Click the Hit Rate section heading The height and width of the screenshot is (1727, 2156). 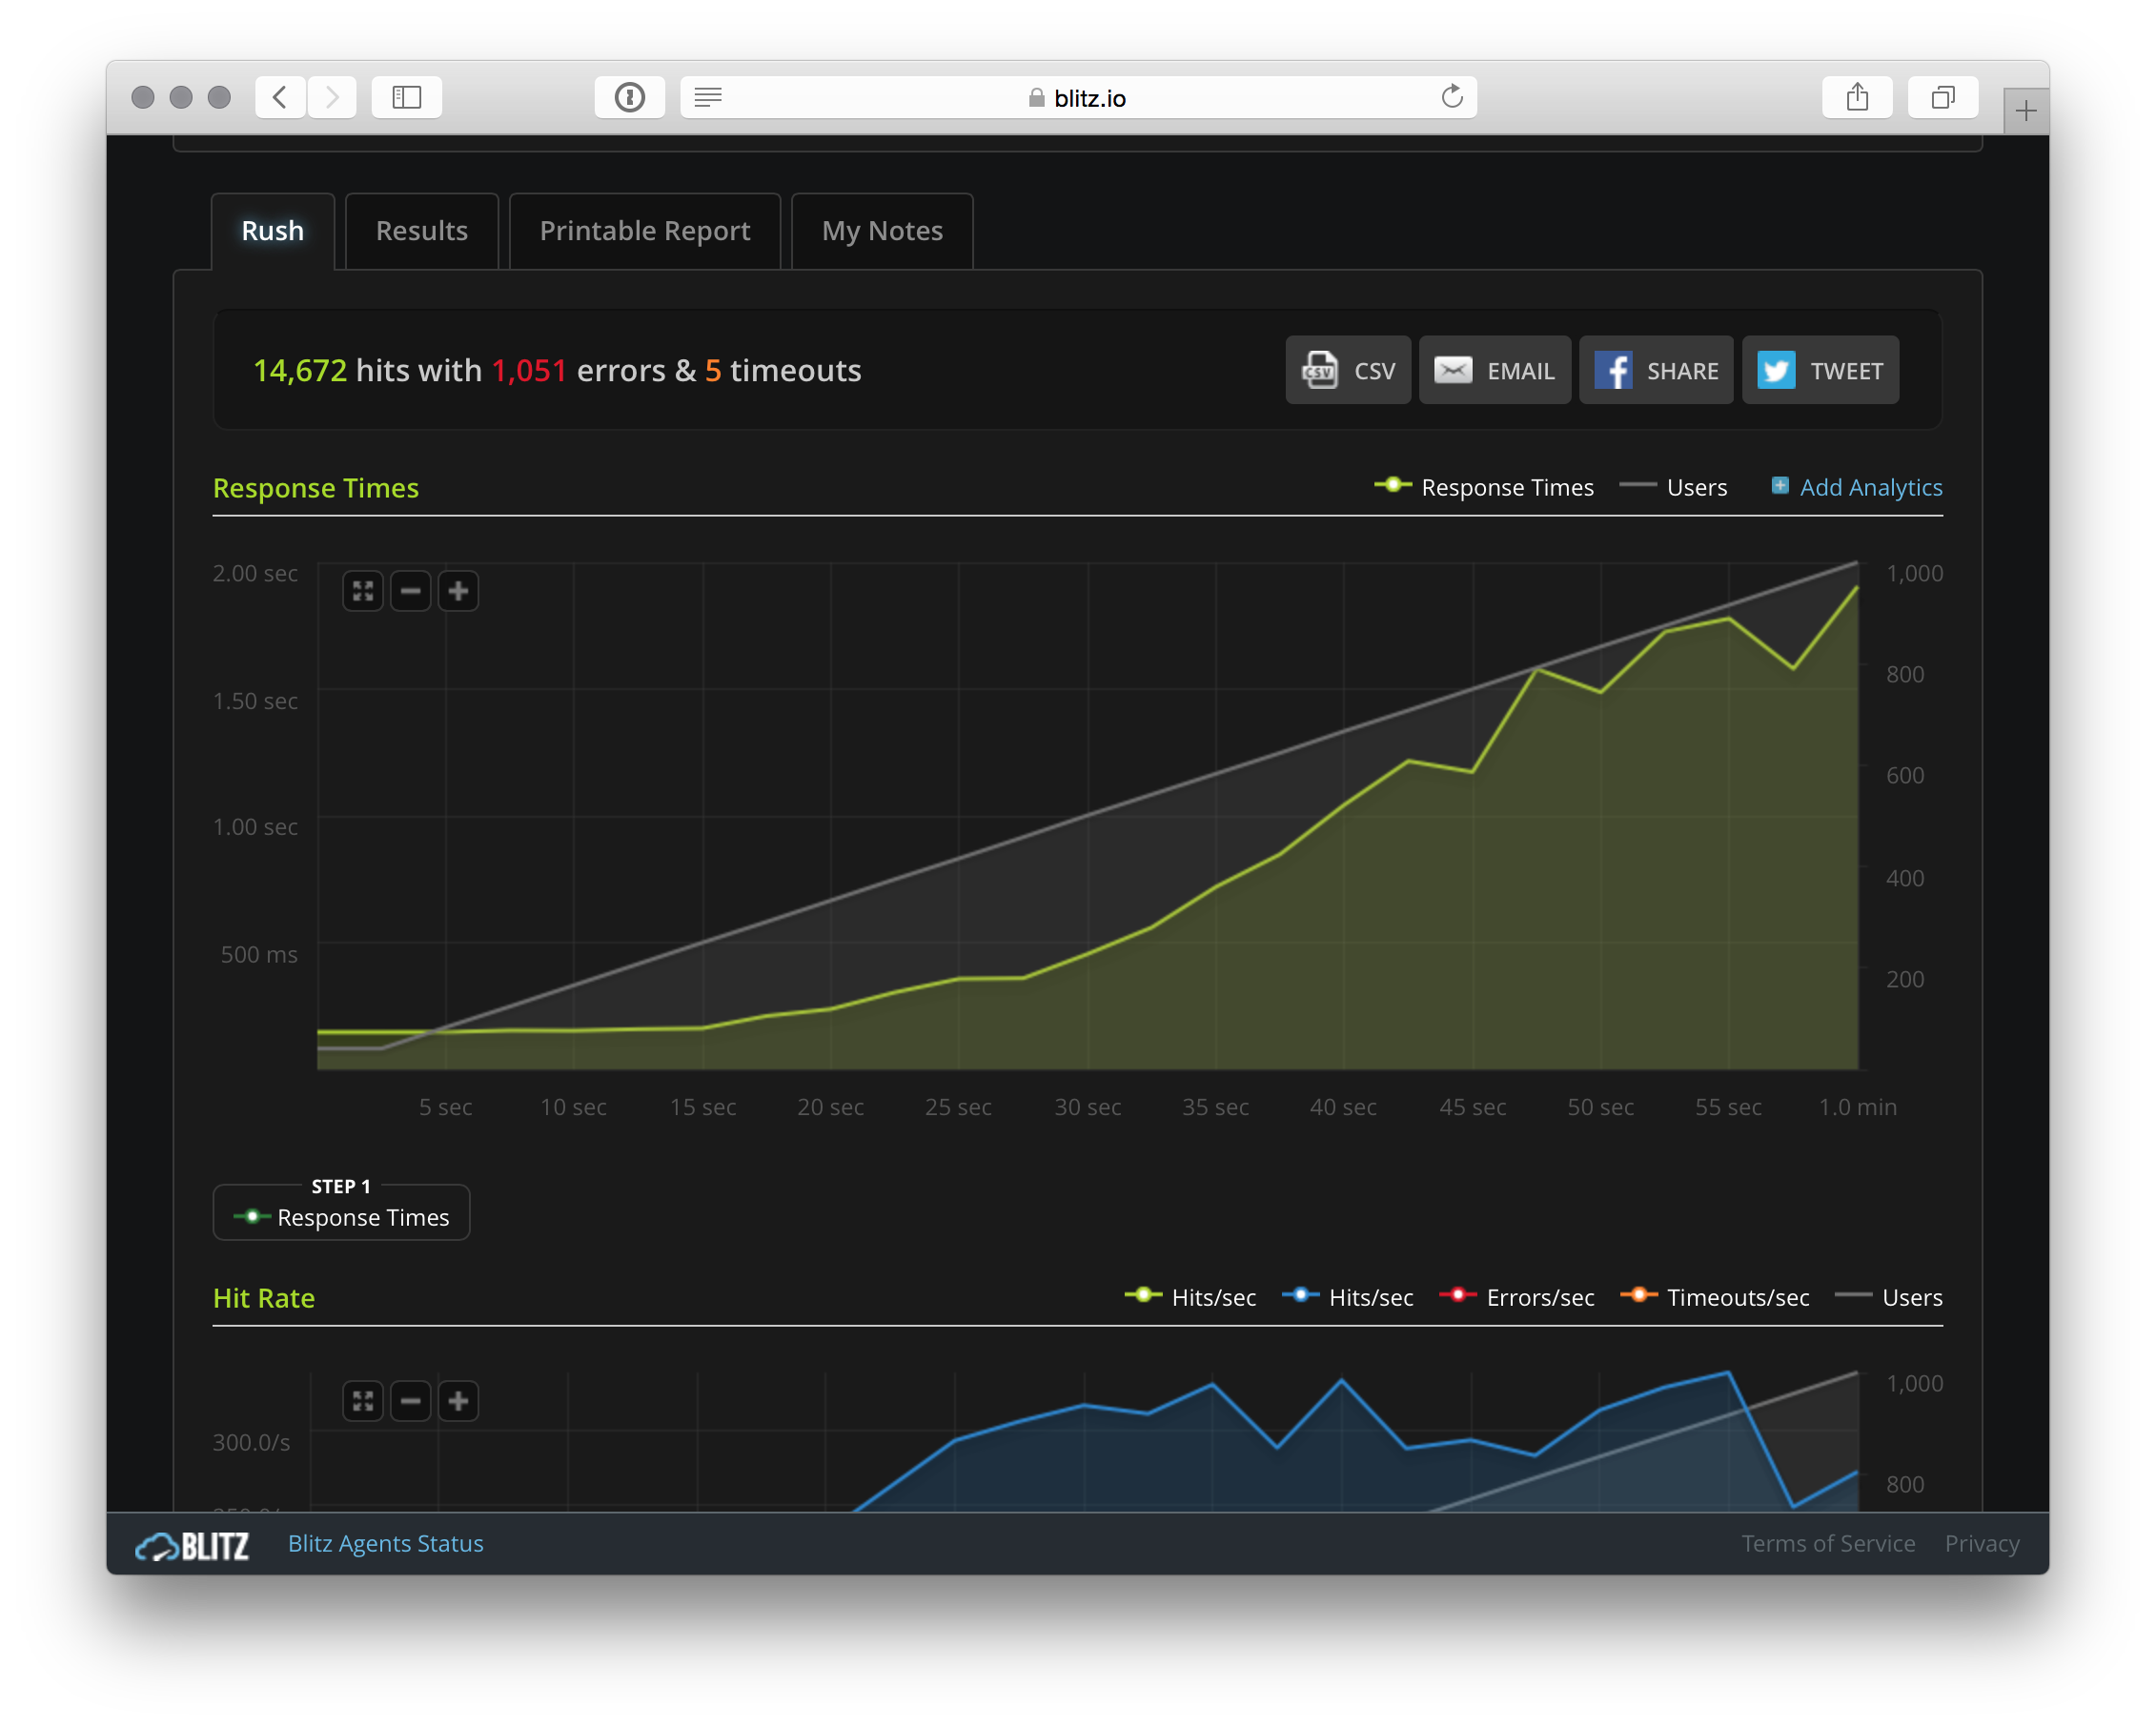(263, 1298)
